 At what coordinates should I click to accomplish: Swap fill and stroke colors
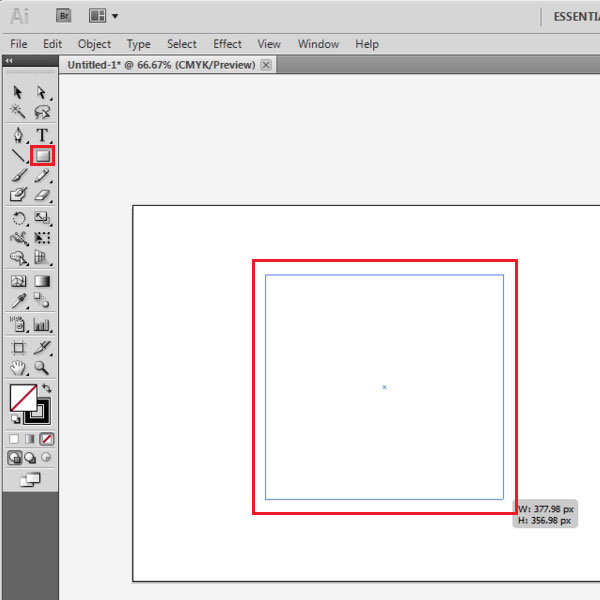pyautogui.click(x=47, y=388)
